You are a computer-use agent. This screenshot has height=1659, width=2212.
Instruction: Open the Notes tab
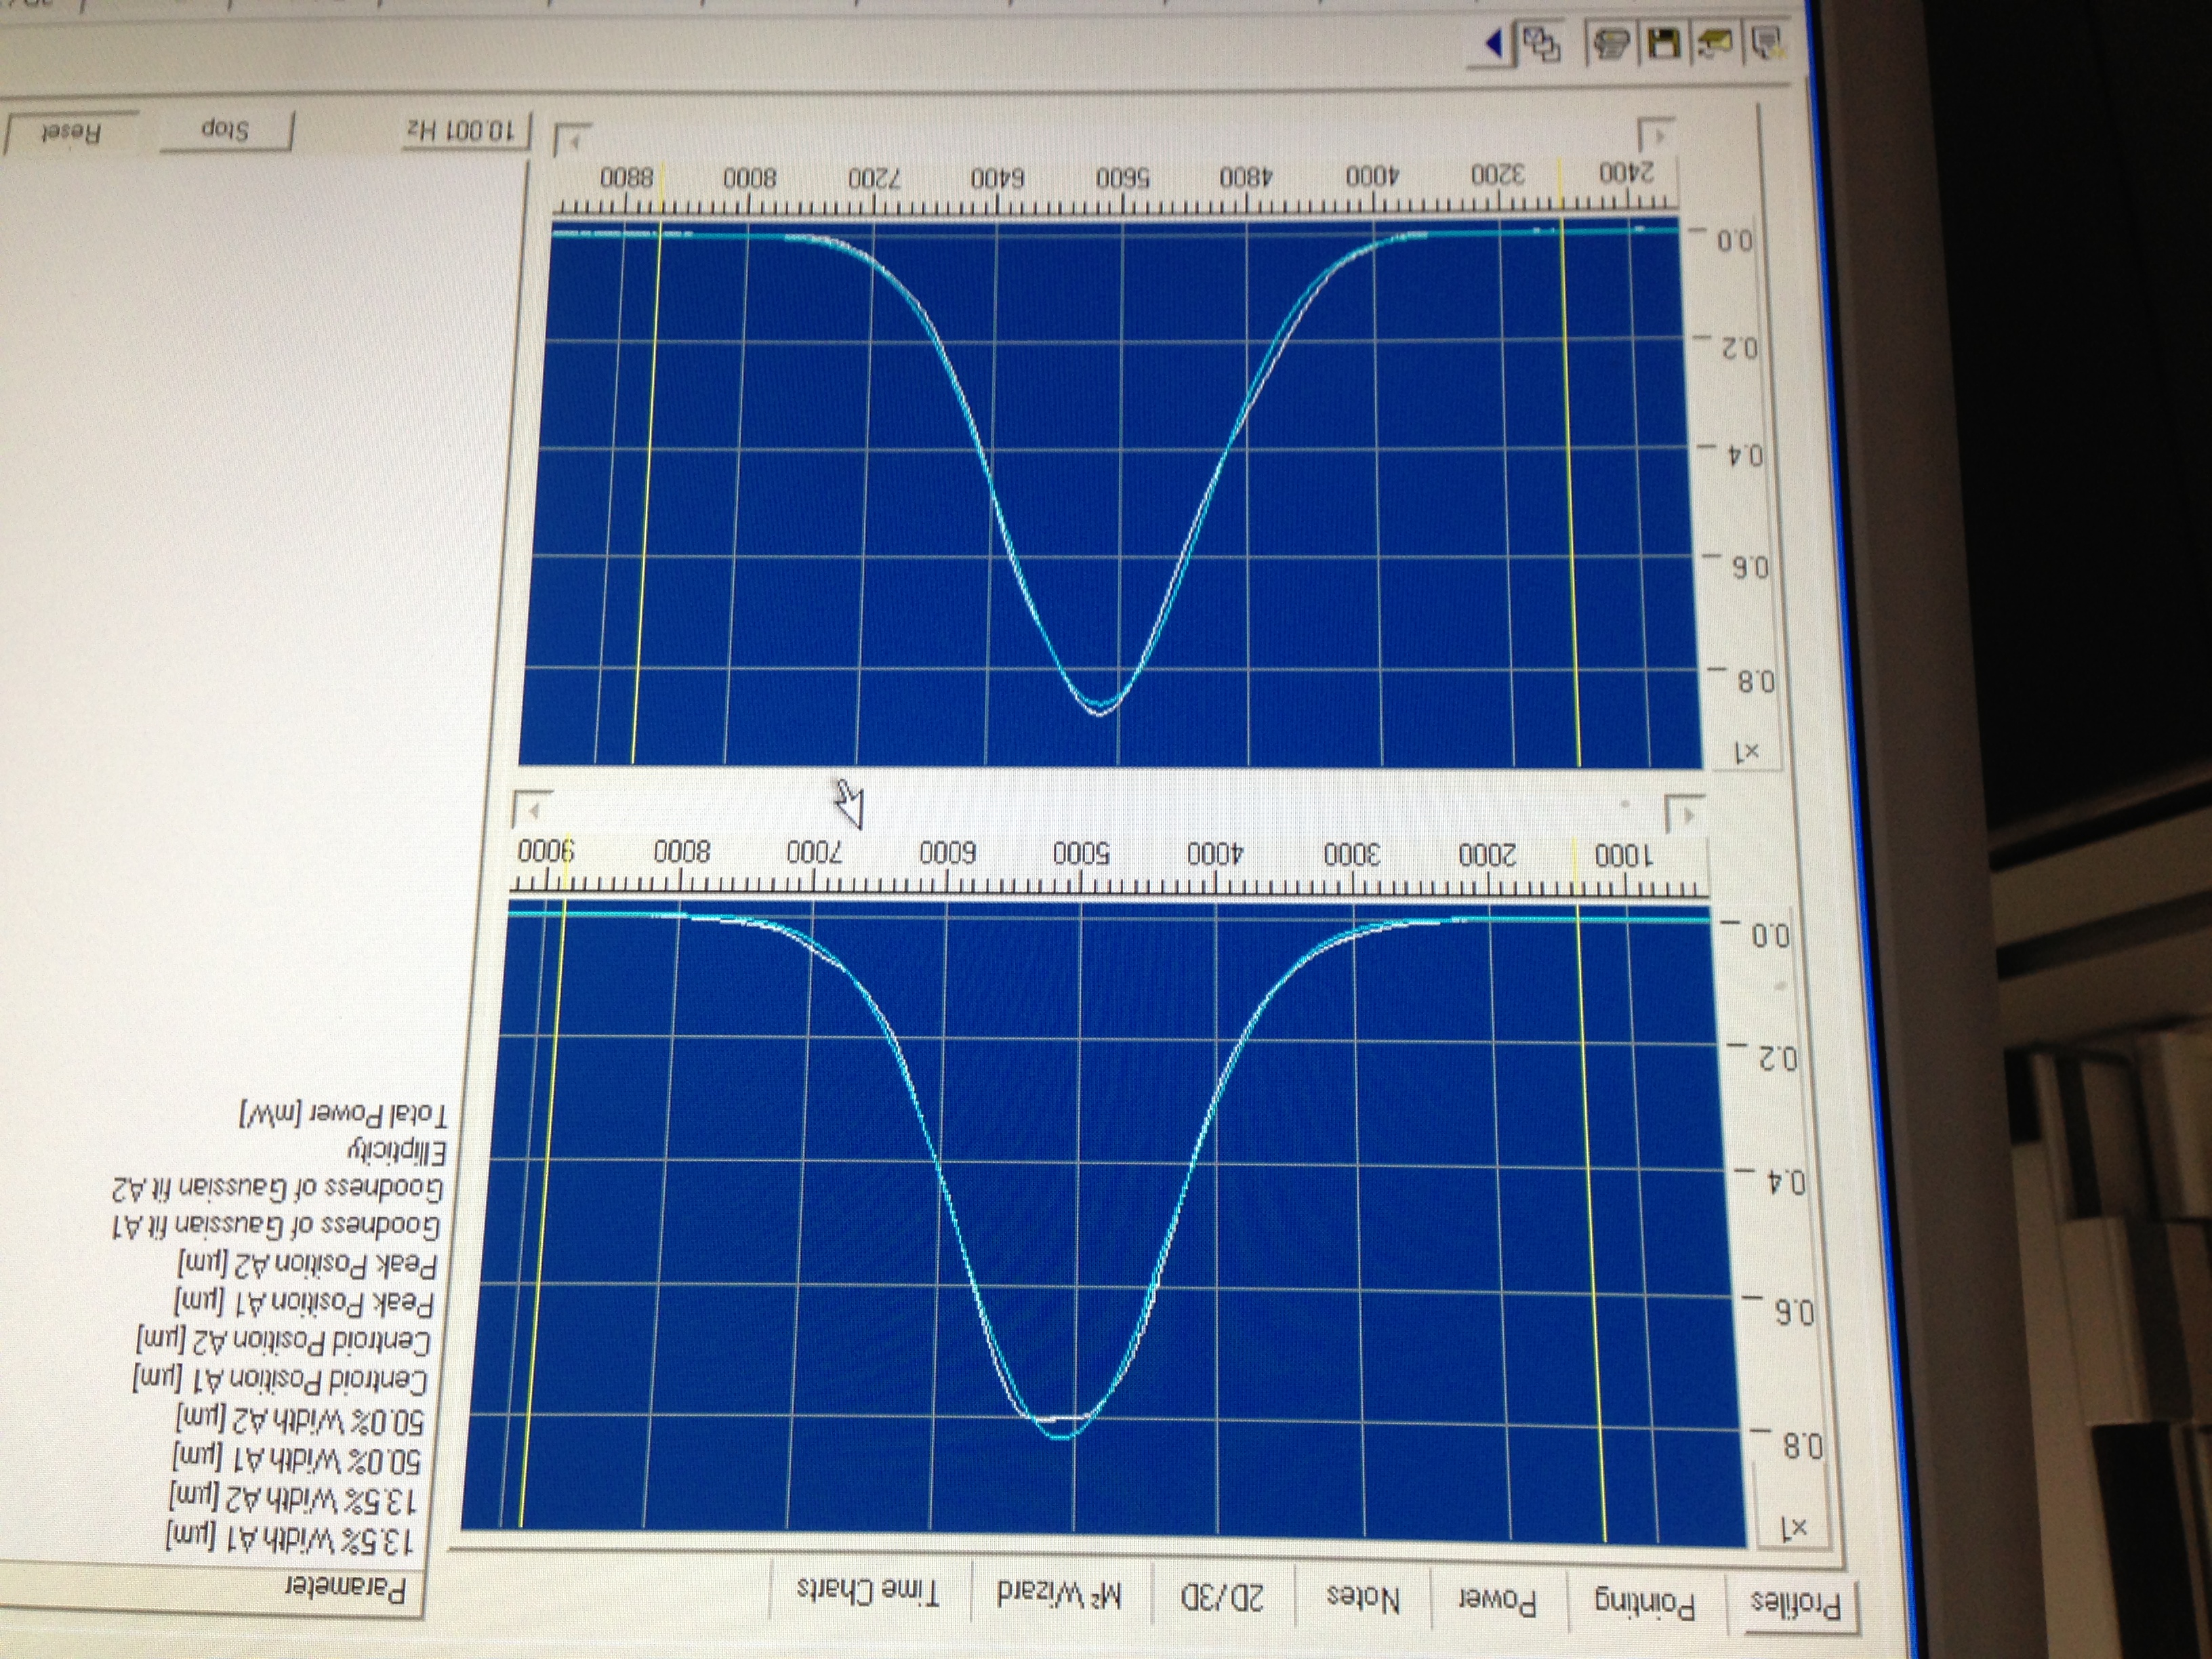(1362, 1598)
